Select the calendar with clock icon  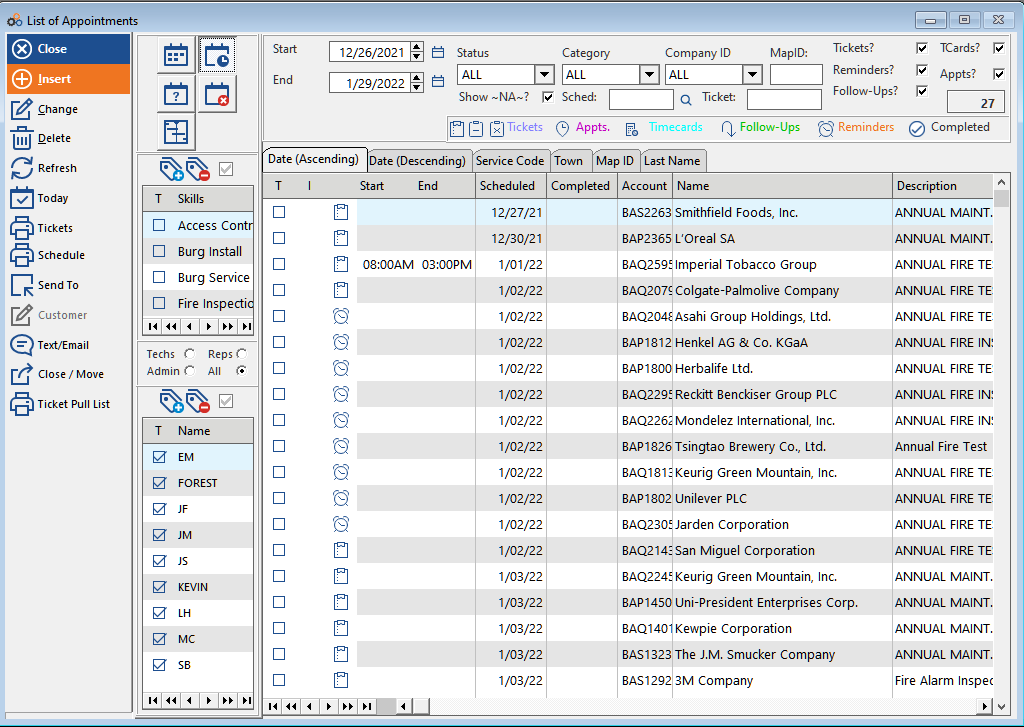coord(216,55)
